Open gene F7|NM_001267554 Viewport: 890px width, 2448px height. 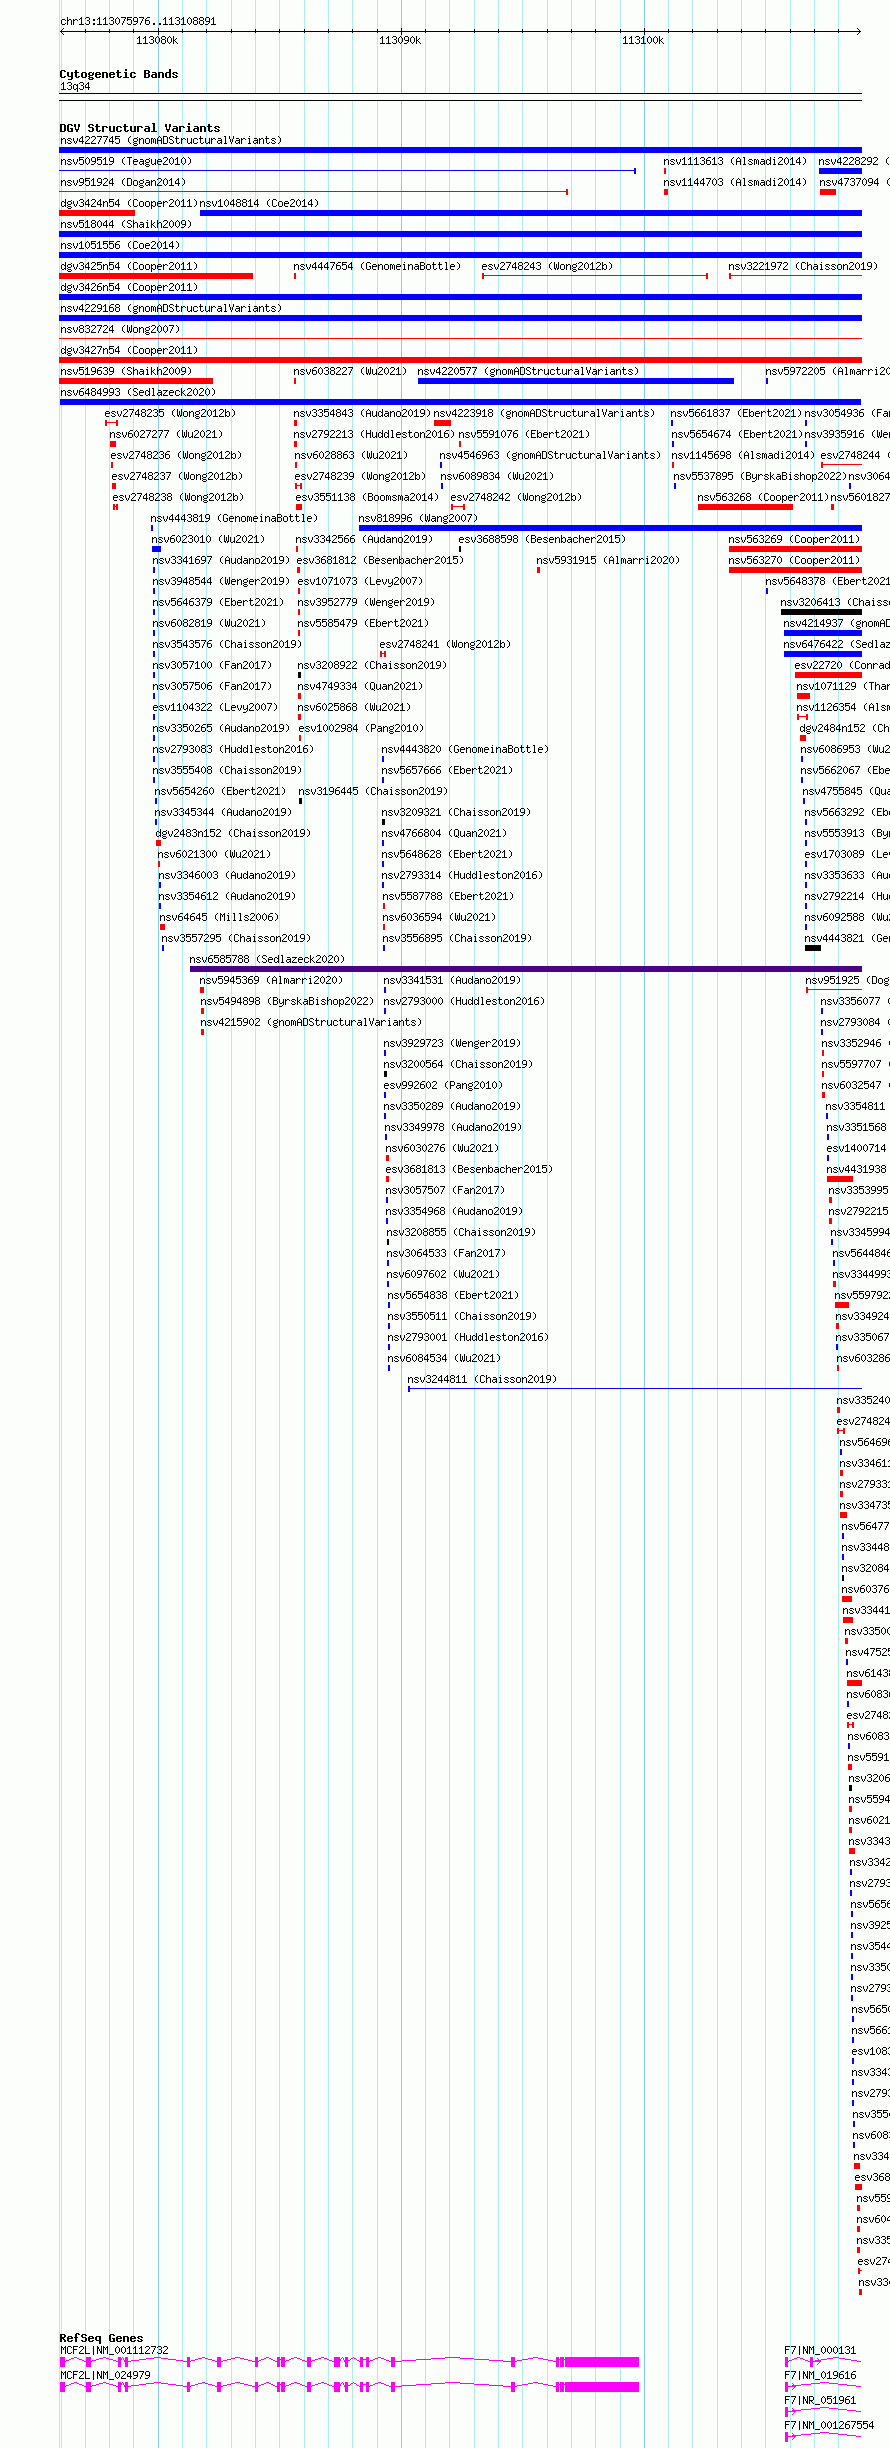829,2425
